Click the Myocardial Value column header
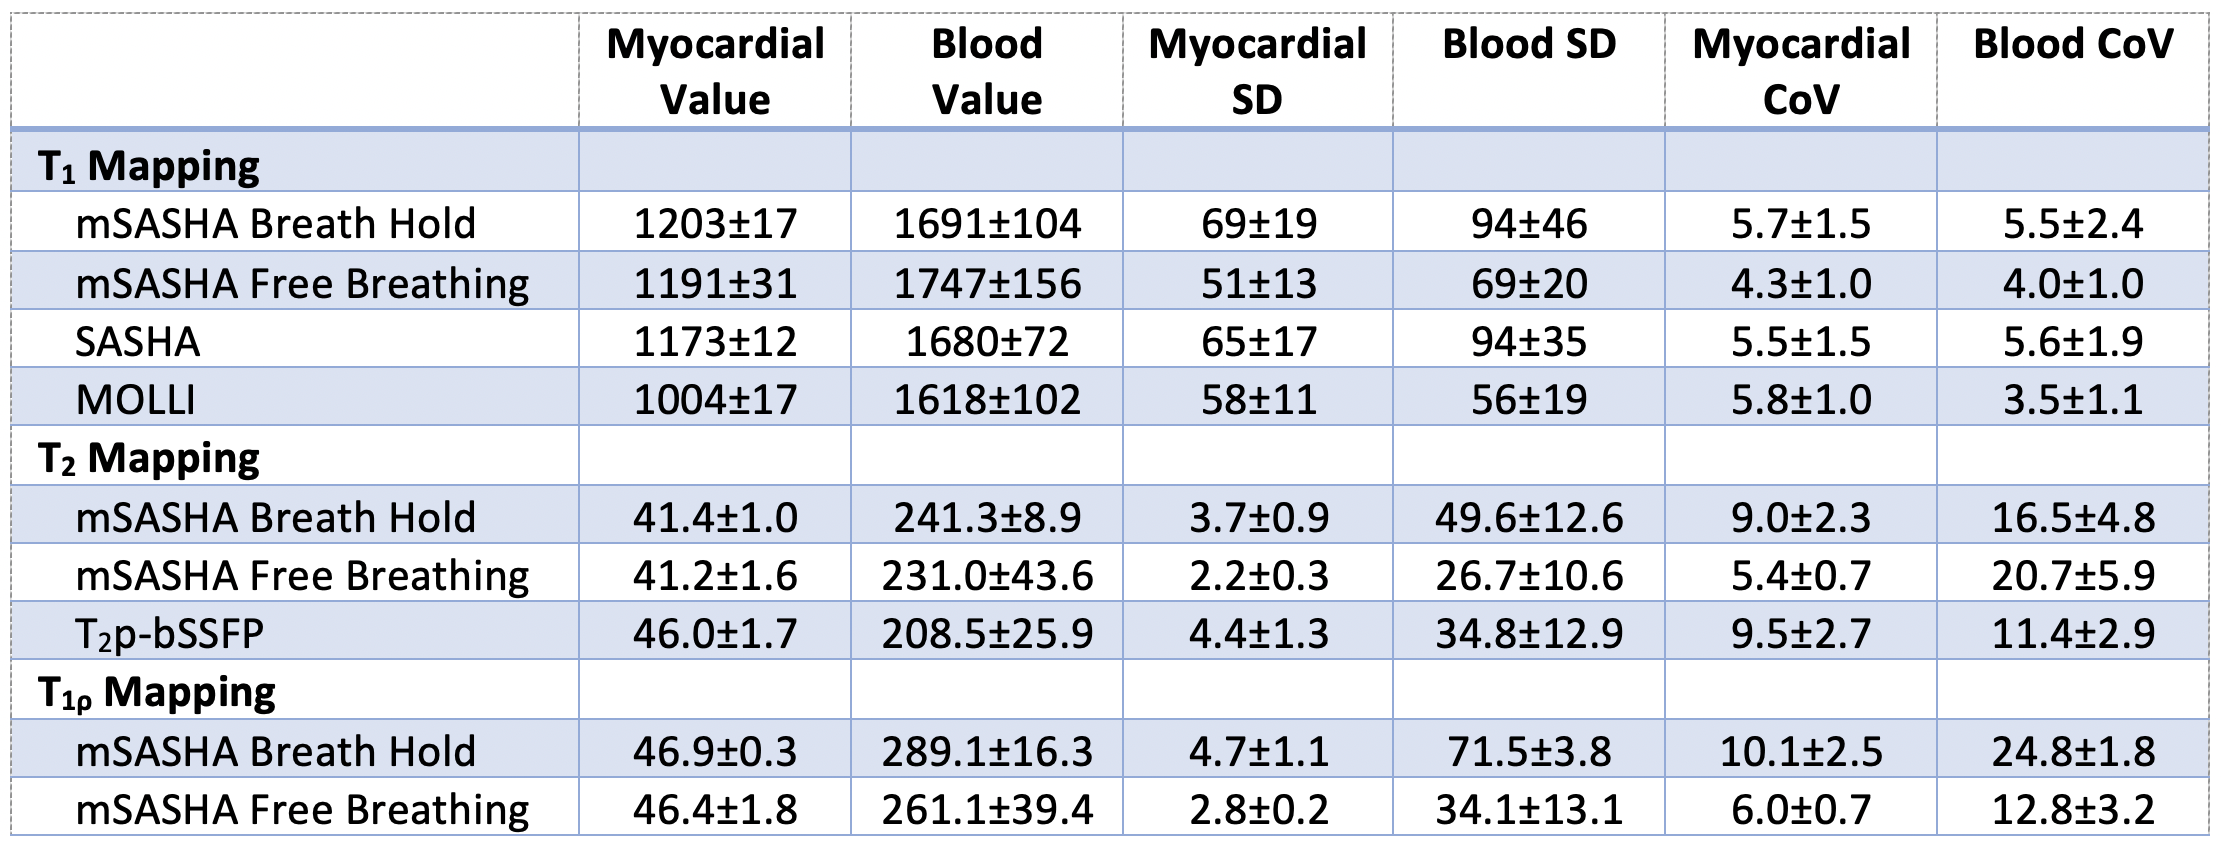Viewport: 2222px width, 848px height. point(715,71)
